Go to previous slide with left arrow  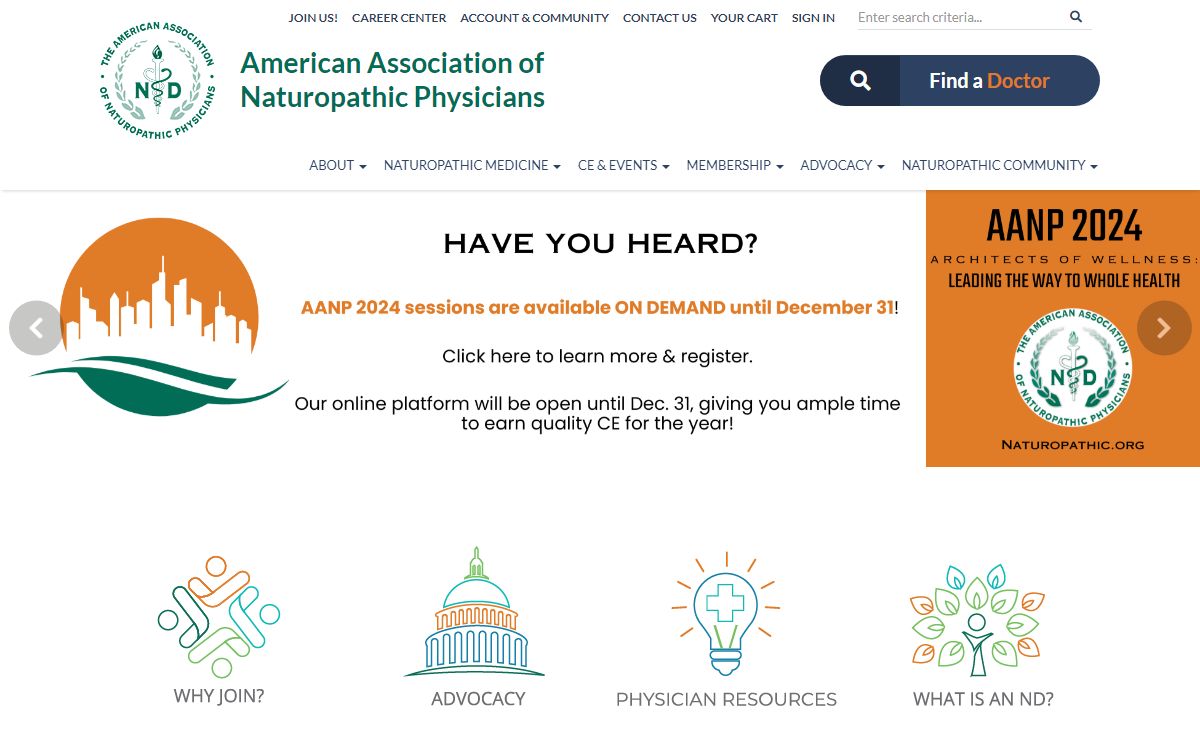tap(36, 328)
